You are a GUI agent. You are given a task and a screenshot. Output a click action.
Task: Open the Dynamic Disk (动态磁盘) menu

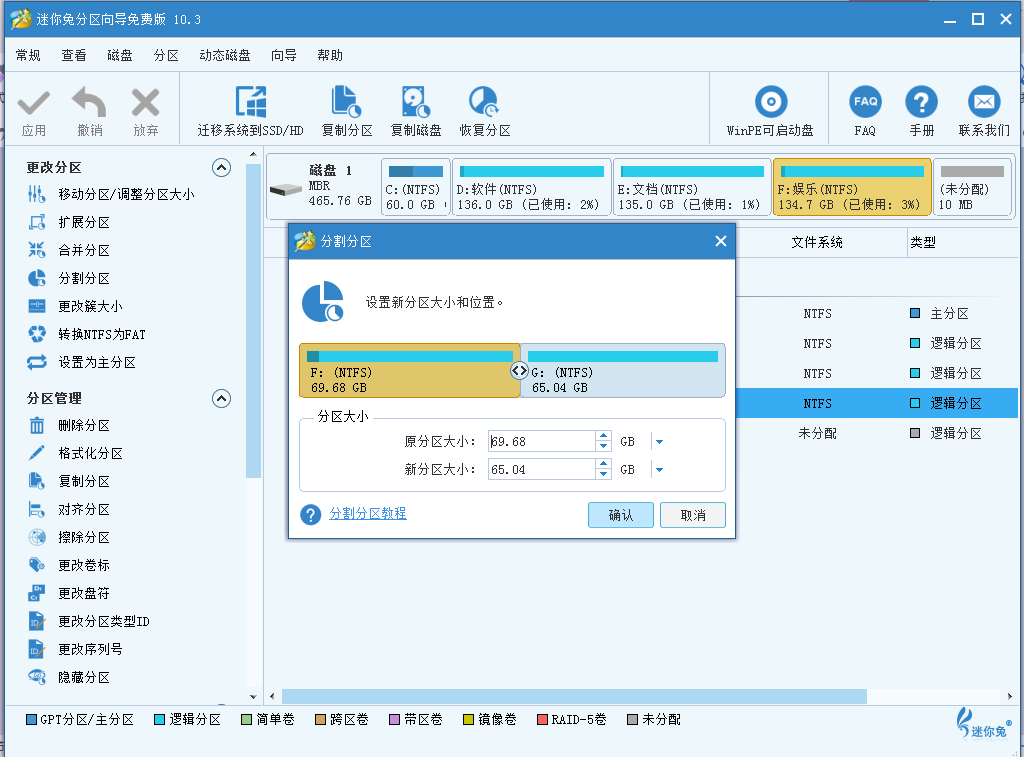click(225, 56)
